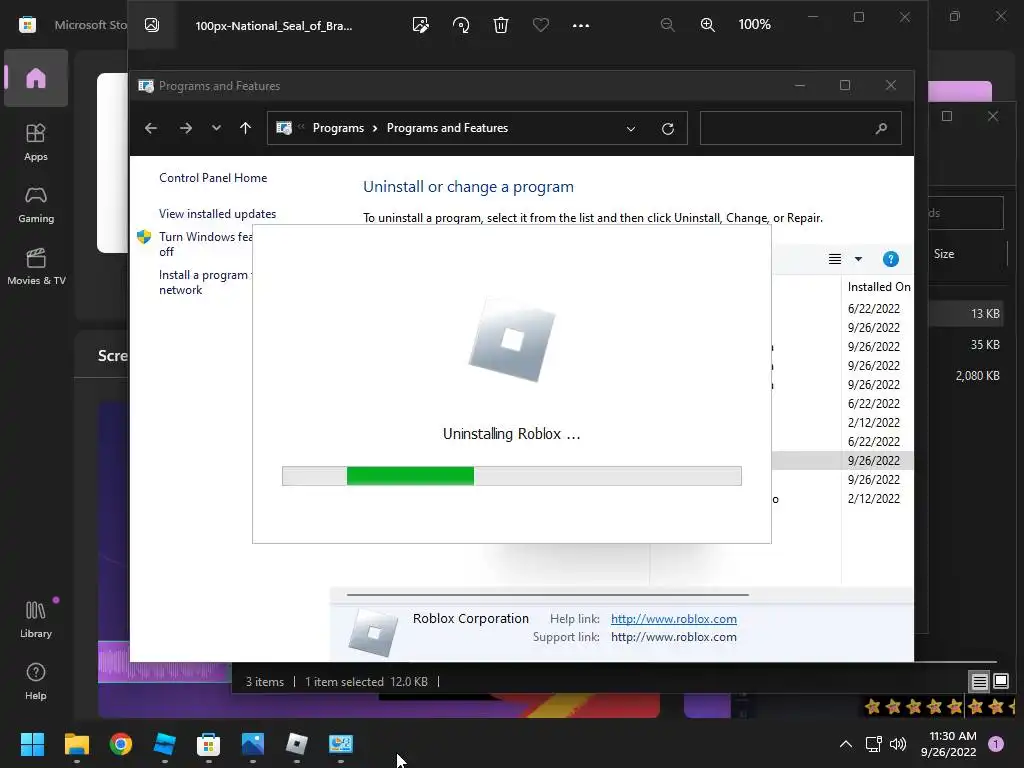Open volume control in system tray
The width and height of the screenshot is (1024, 768).
pos(898,744)
